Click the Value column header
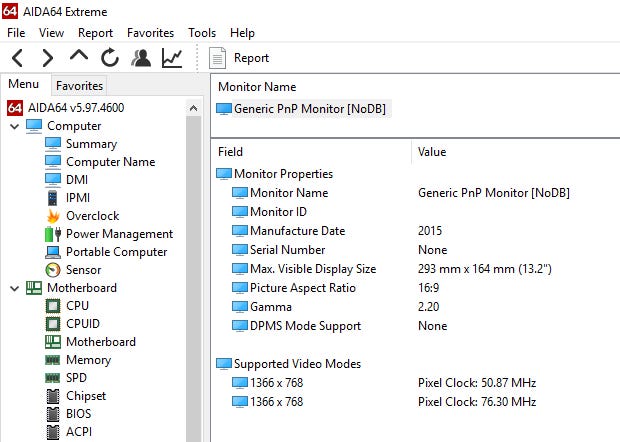 click(x=432, y=152)
